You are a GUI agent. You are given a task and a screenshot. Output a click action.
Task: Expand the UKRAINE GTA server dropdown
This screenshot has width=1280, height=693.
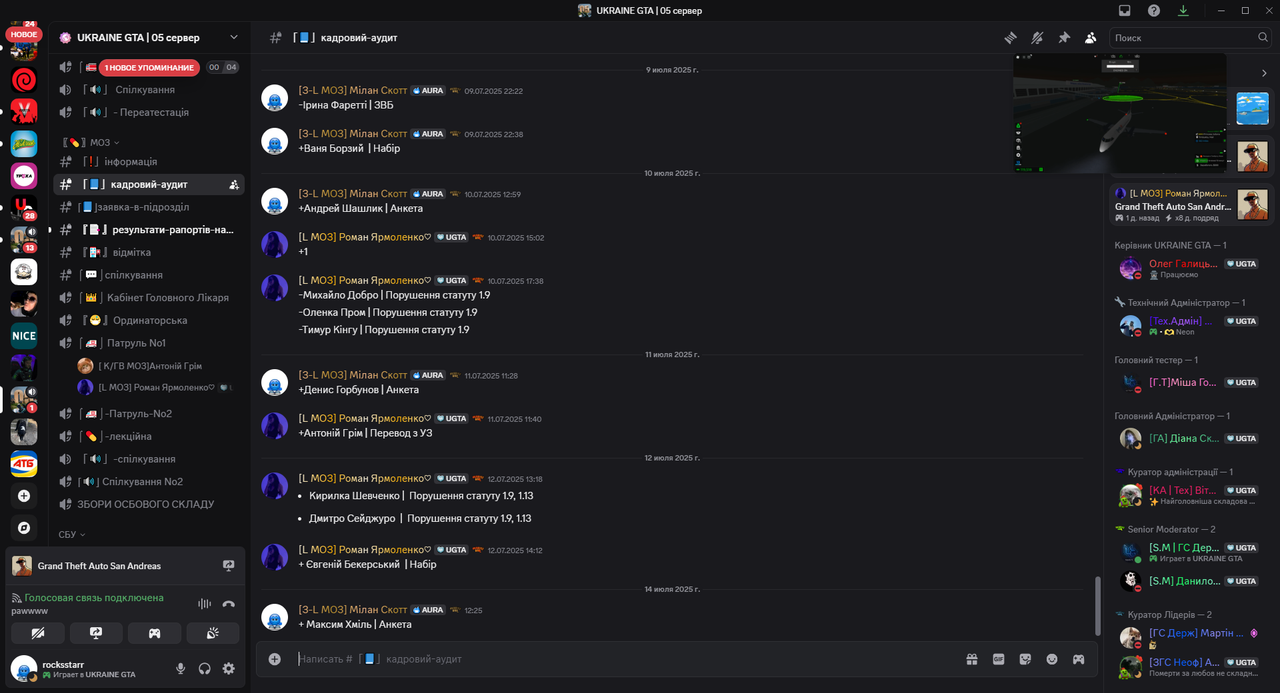pyautogui.click(x=234, y=37)
